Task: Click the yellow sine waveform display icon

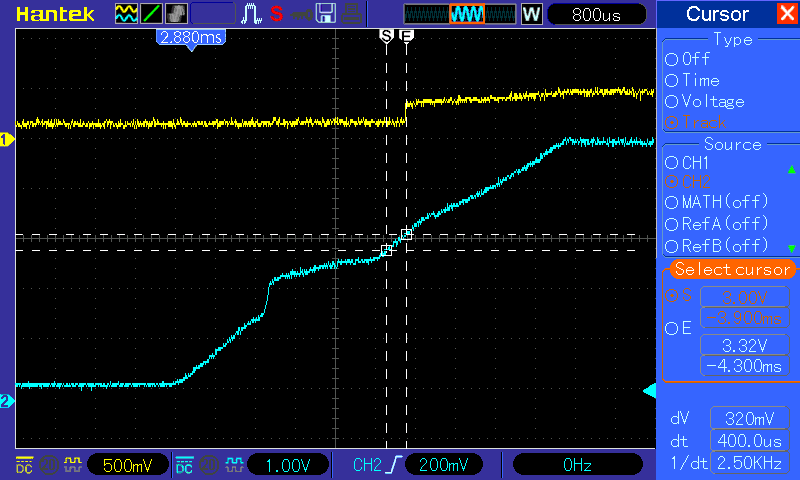Action: [126, 14]
